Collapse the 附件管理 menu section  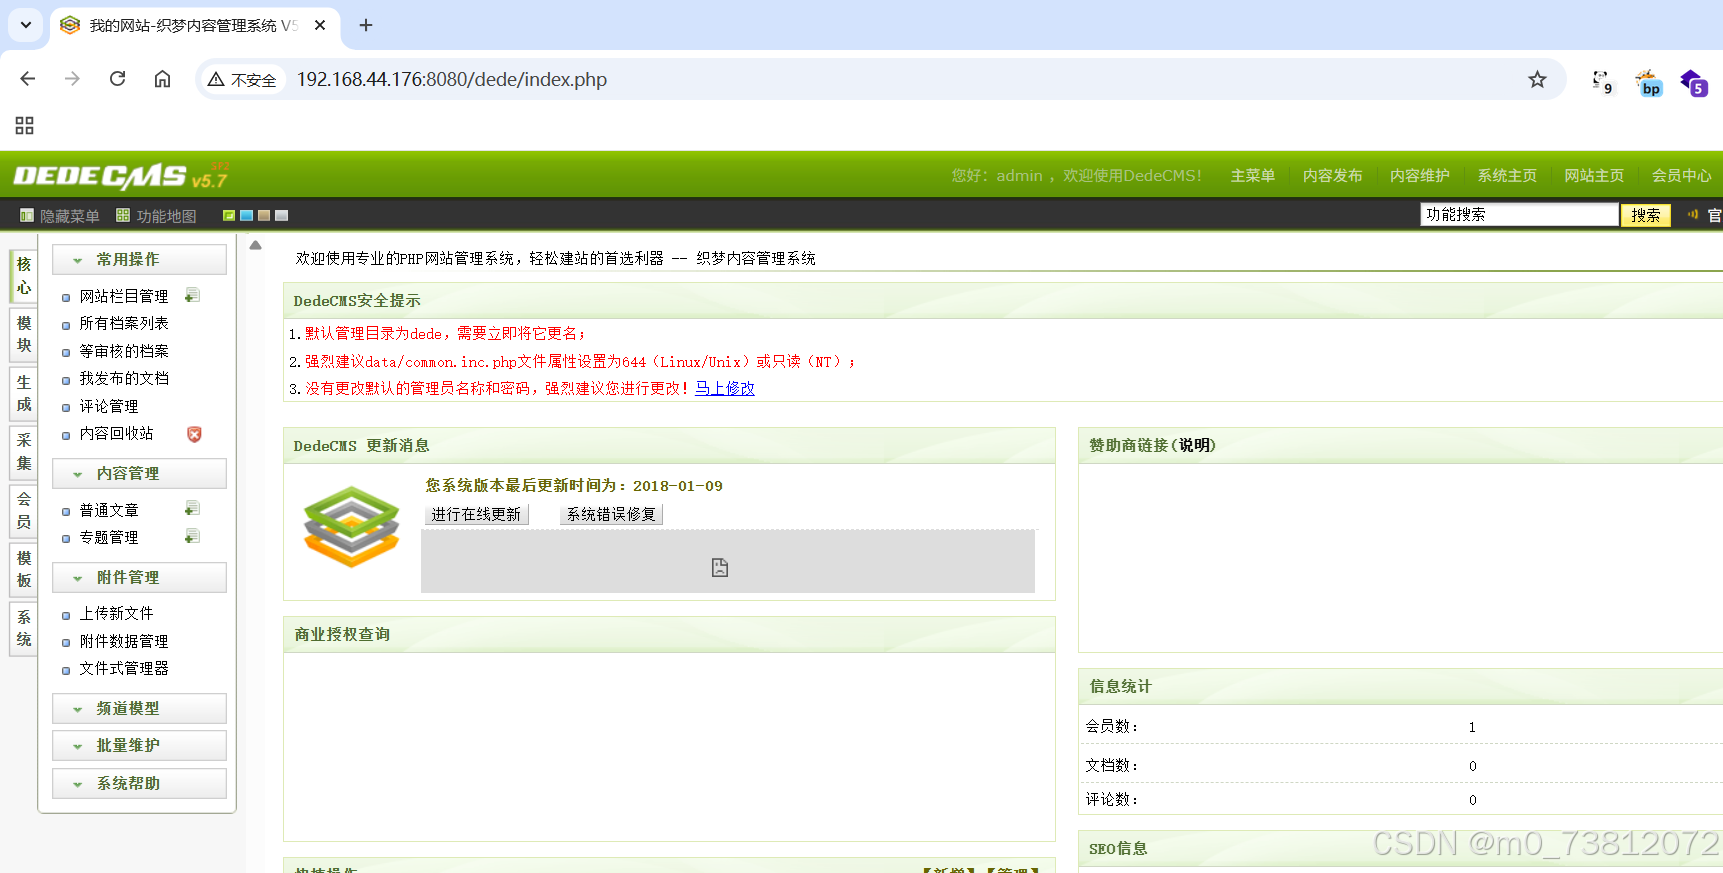click(139, 577)
